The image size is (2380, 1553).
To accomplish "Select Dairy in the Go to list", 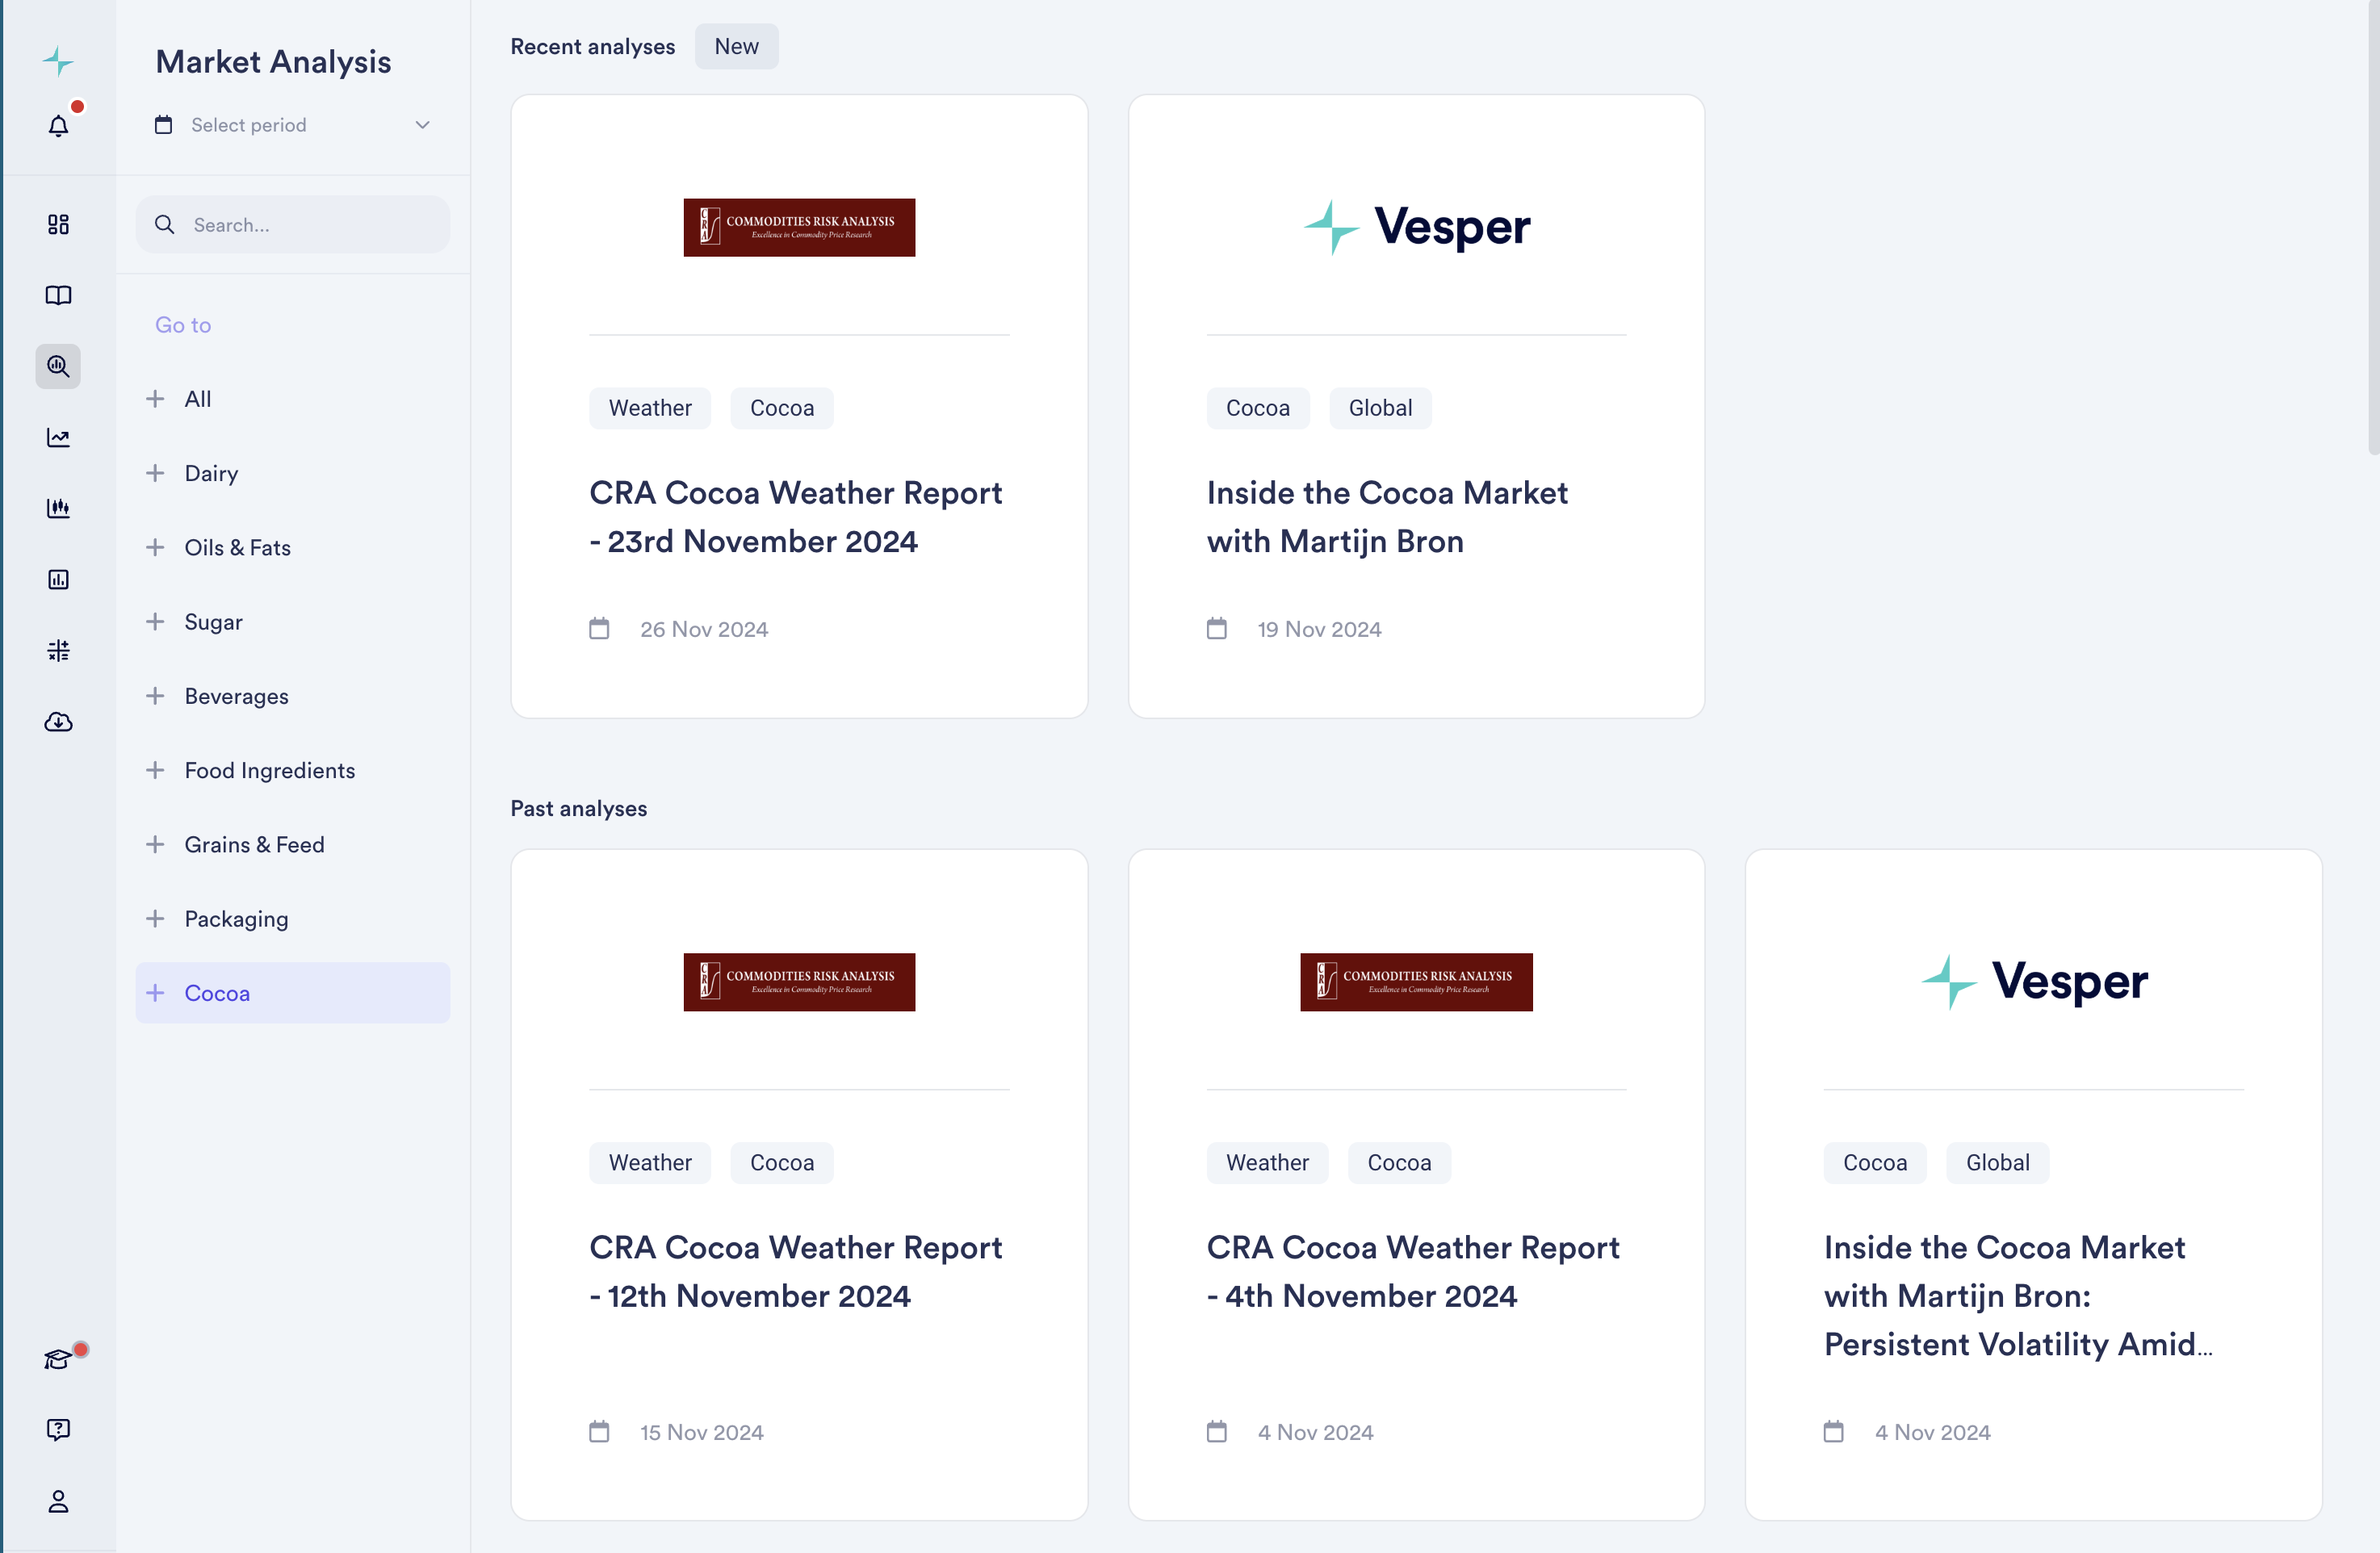I will (211, 473).
